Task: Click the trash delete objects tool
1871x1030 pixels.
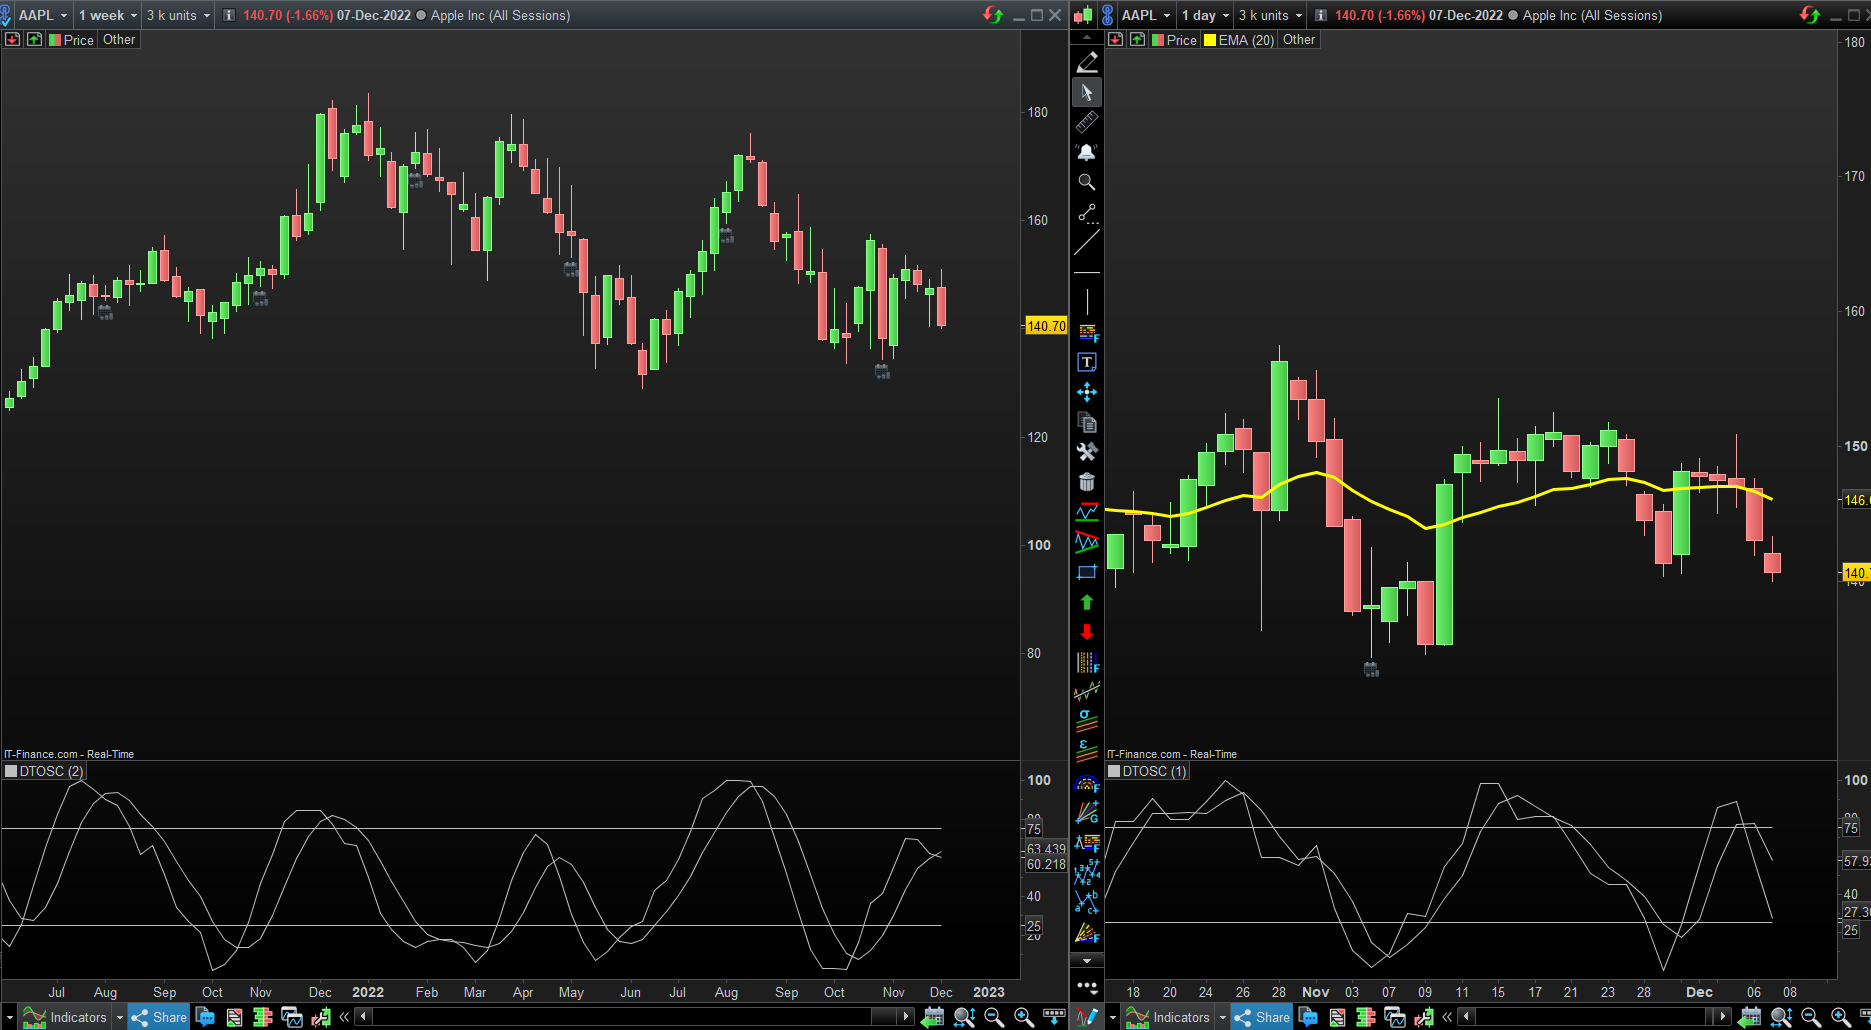Action: (x=1087, y=482)
